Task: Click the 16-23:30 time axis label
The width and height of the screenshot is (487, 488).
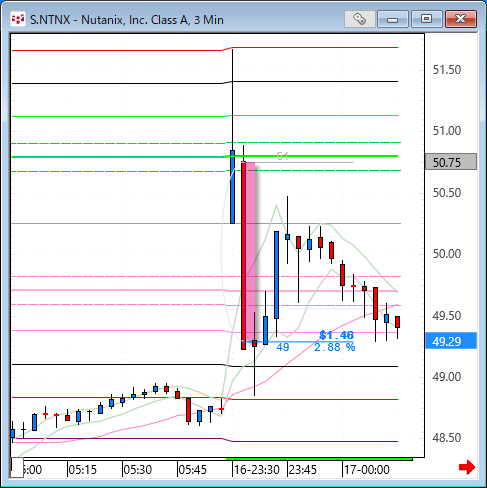Action: point(257,470)
